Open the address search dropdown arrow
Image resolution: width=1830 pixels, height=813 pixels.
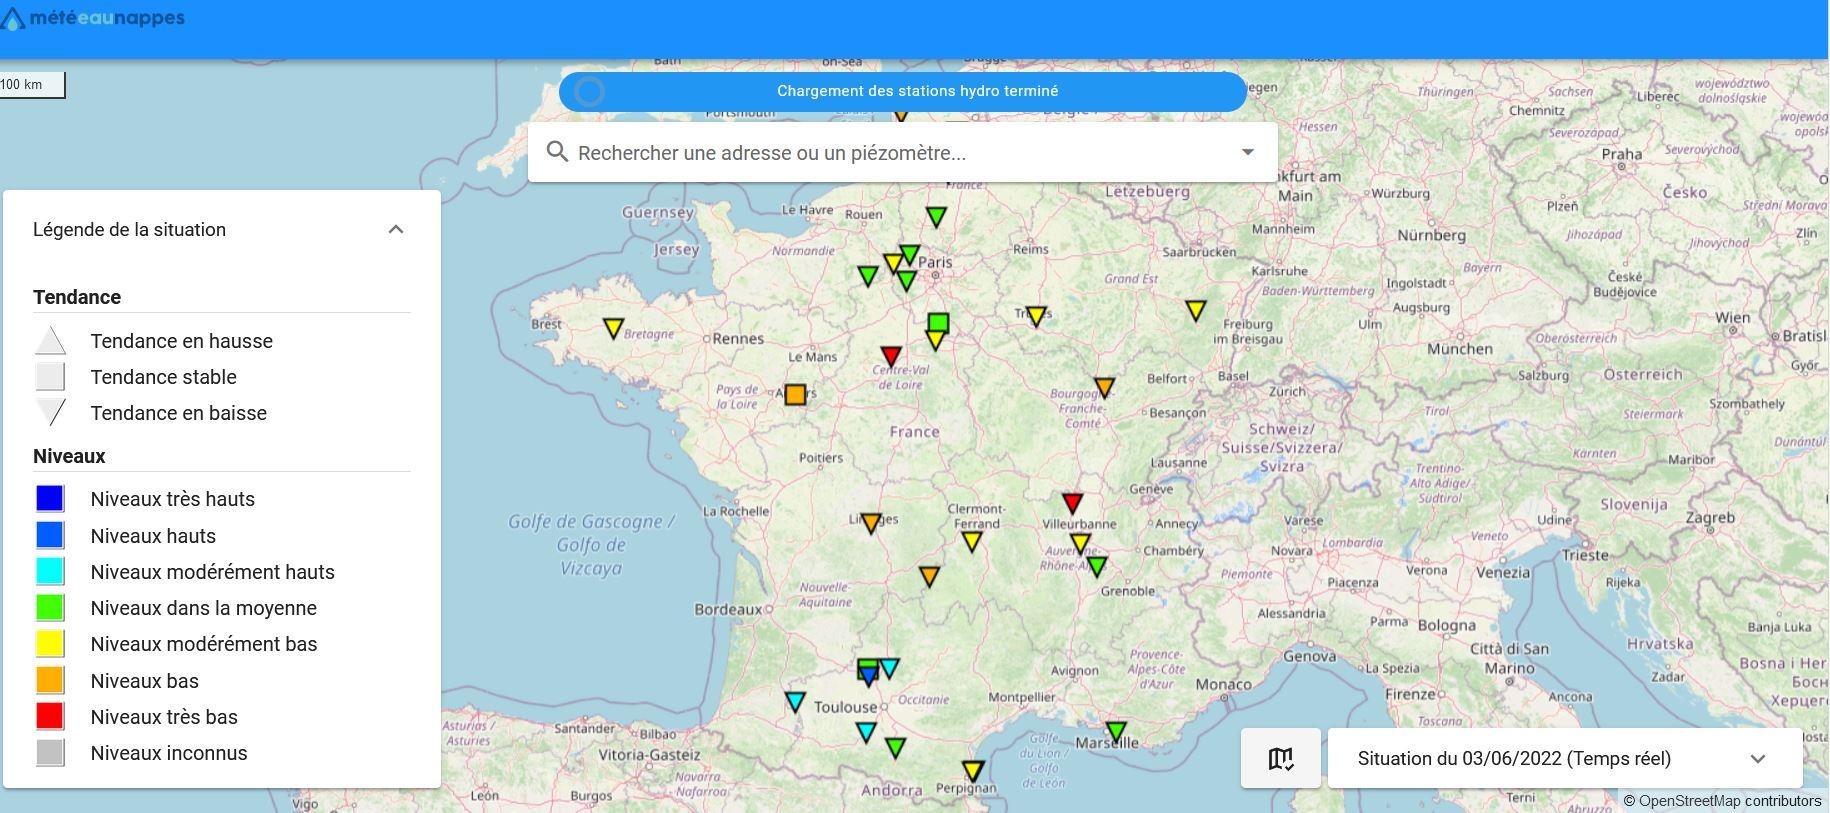(x=1247, y=152)
